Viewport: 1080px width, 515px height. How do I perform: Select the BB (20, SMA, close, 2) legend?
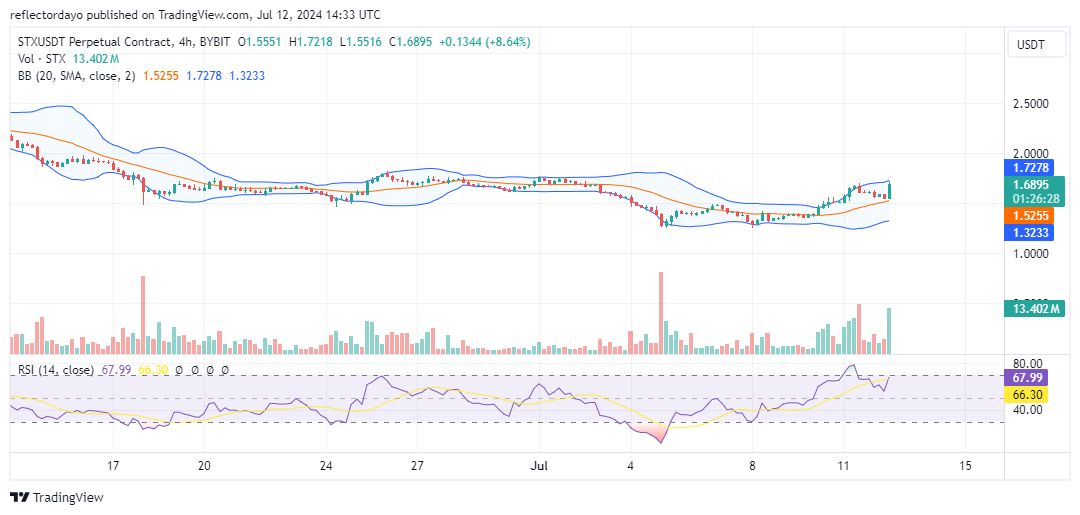[78, 76]
